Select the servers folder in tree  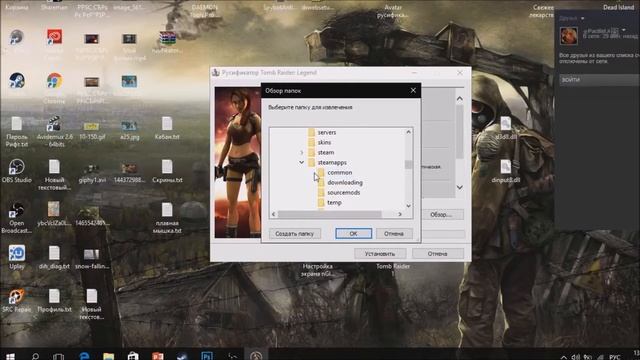coord(322,132)
